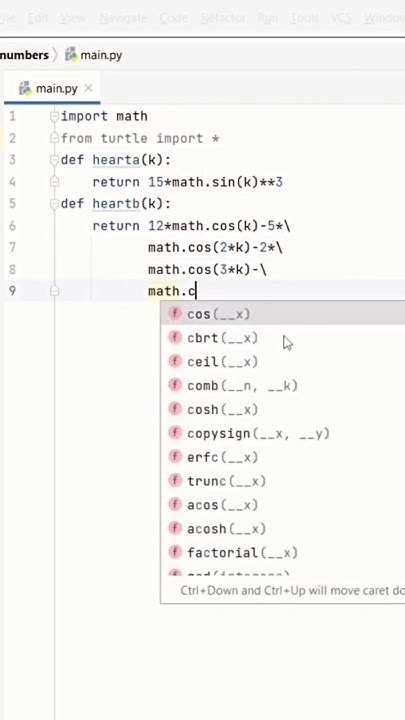This screenshot has width=405, height=720.
Task: Select the acos(__x) suggestion
Action: pyautogui.click(x=282, y=505)
